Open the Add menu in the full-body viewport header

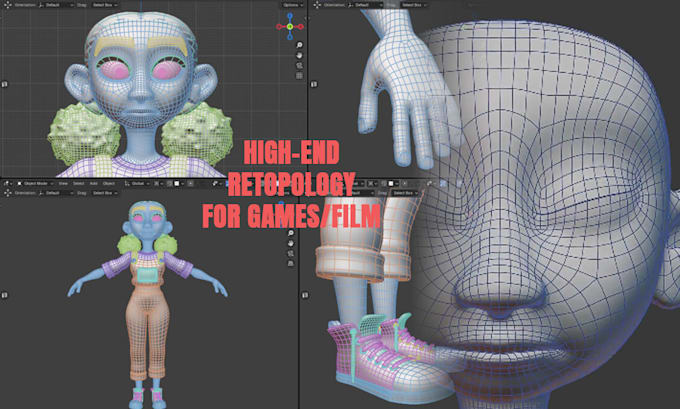93,183
